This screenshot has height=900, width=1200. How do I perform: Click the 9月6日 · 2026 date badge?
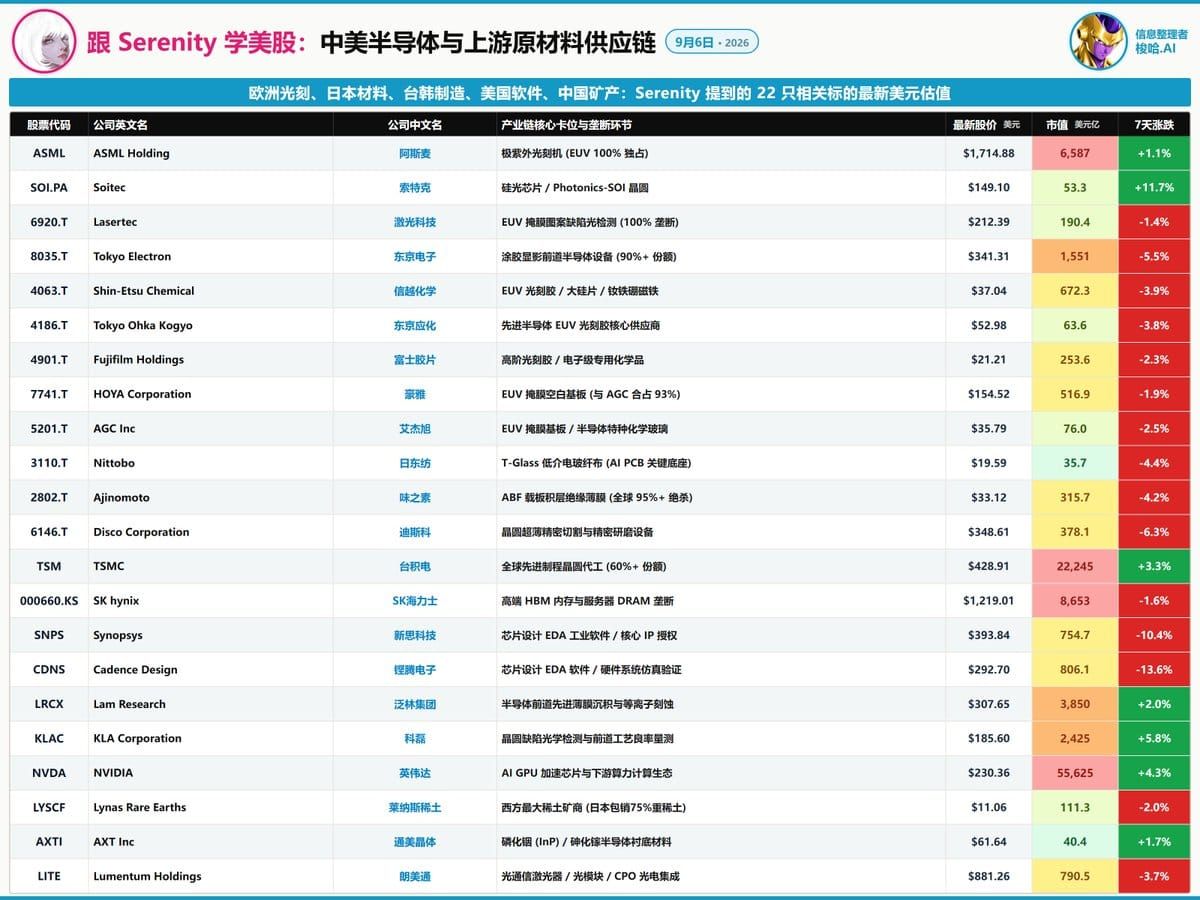[712, 42]
